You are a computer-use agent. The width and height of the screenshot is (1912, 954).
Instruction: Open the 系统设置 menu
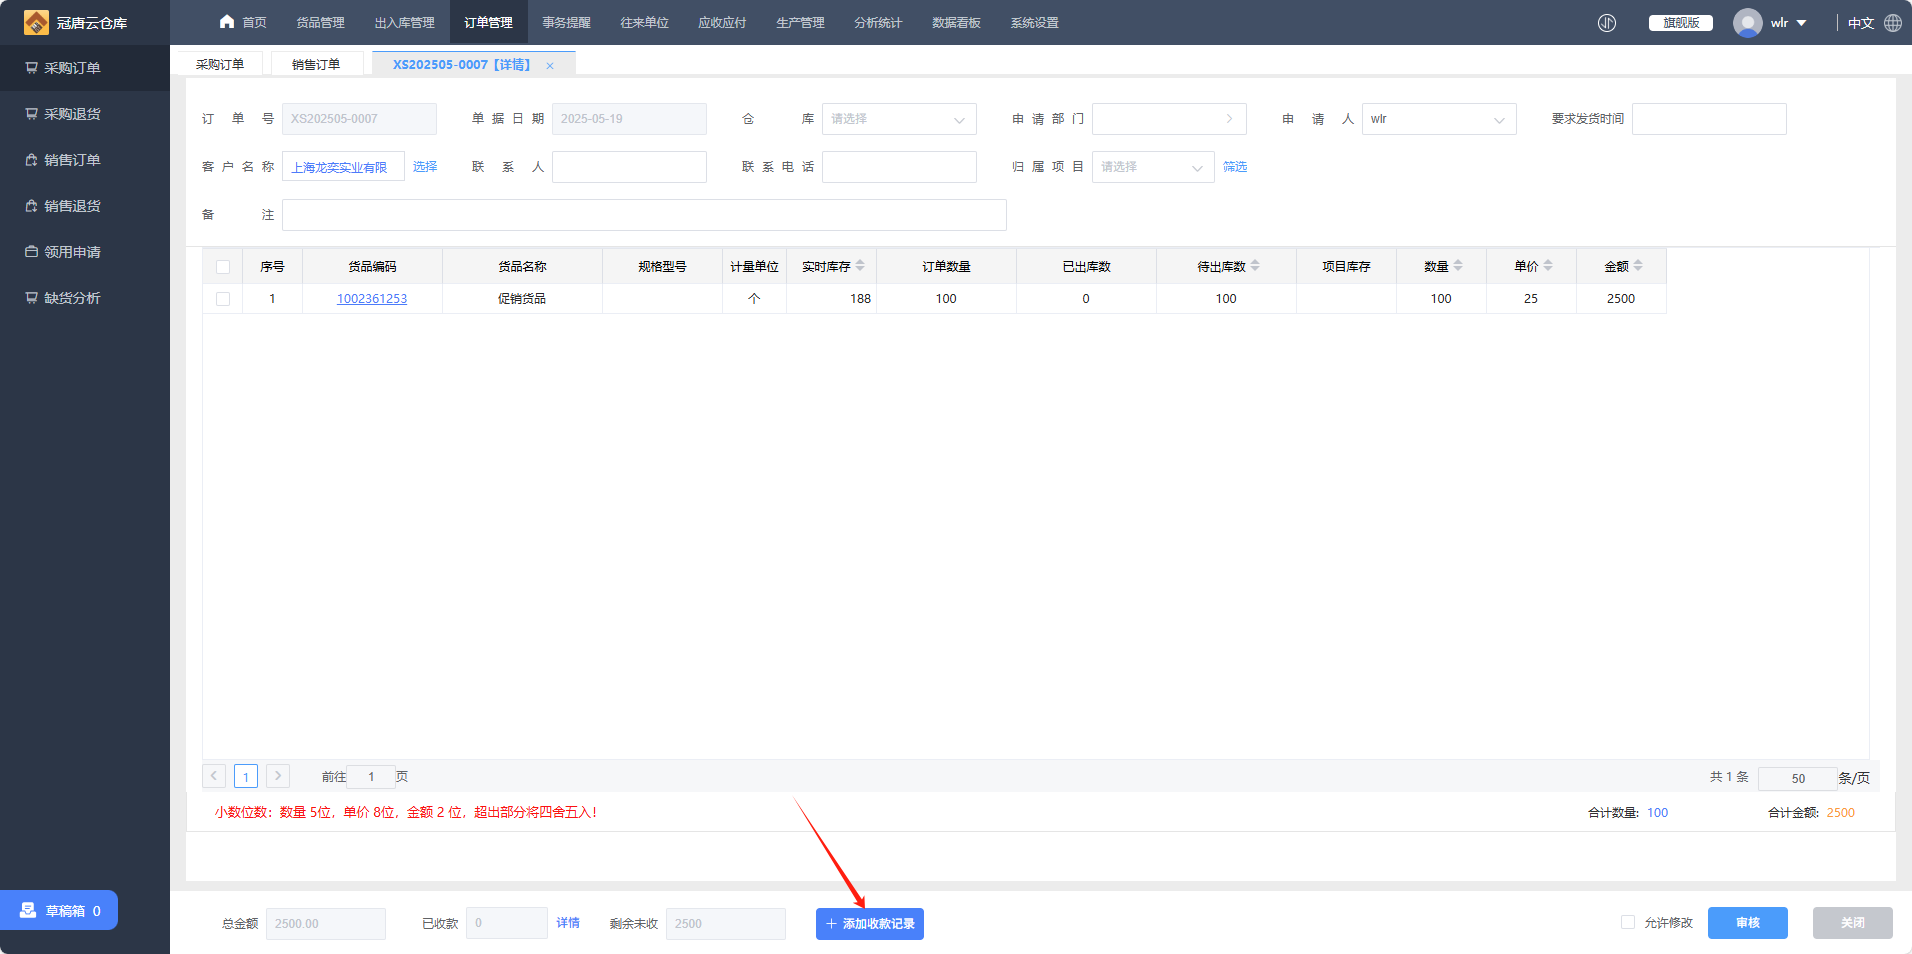point(1034,22)
